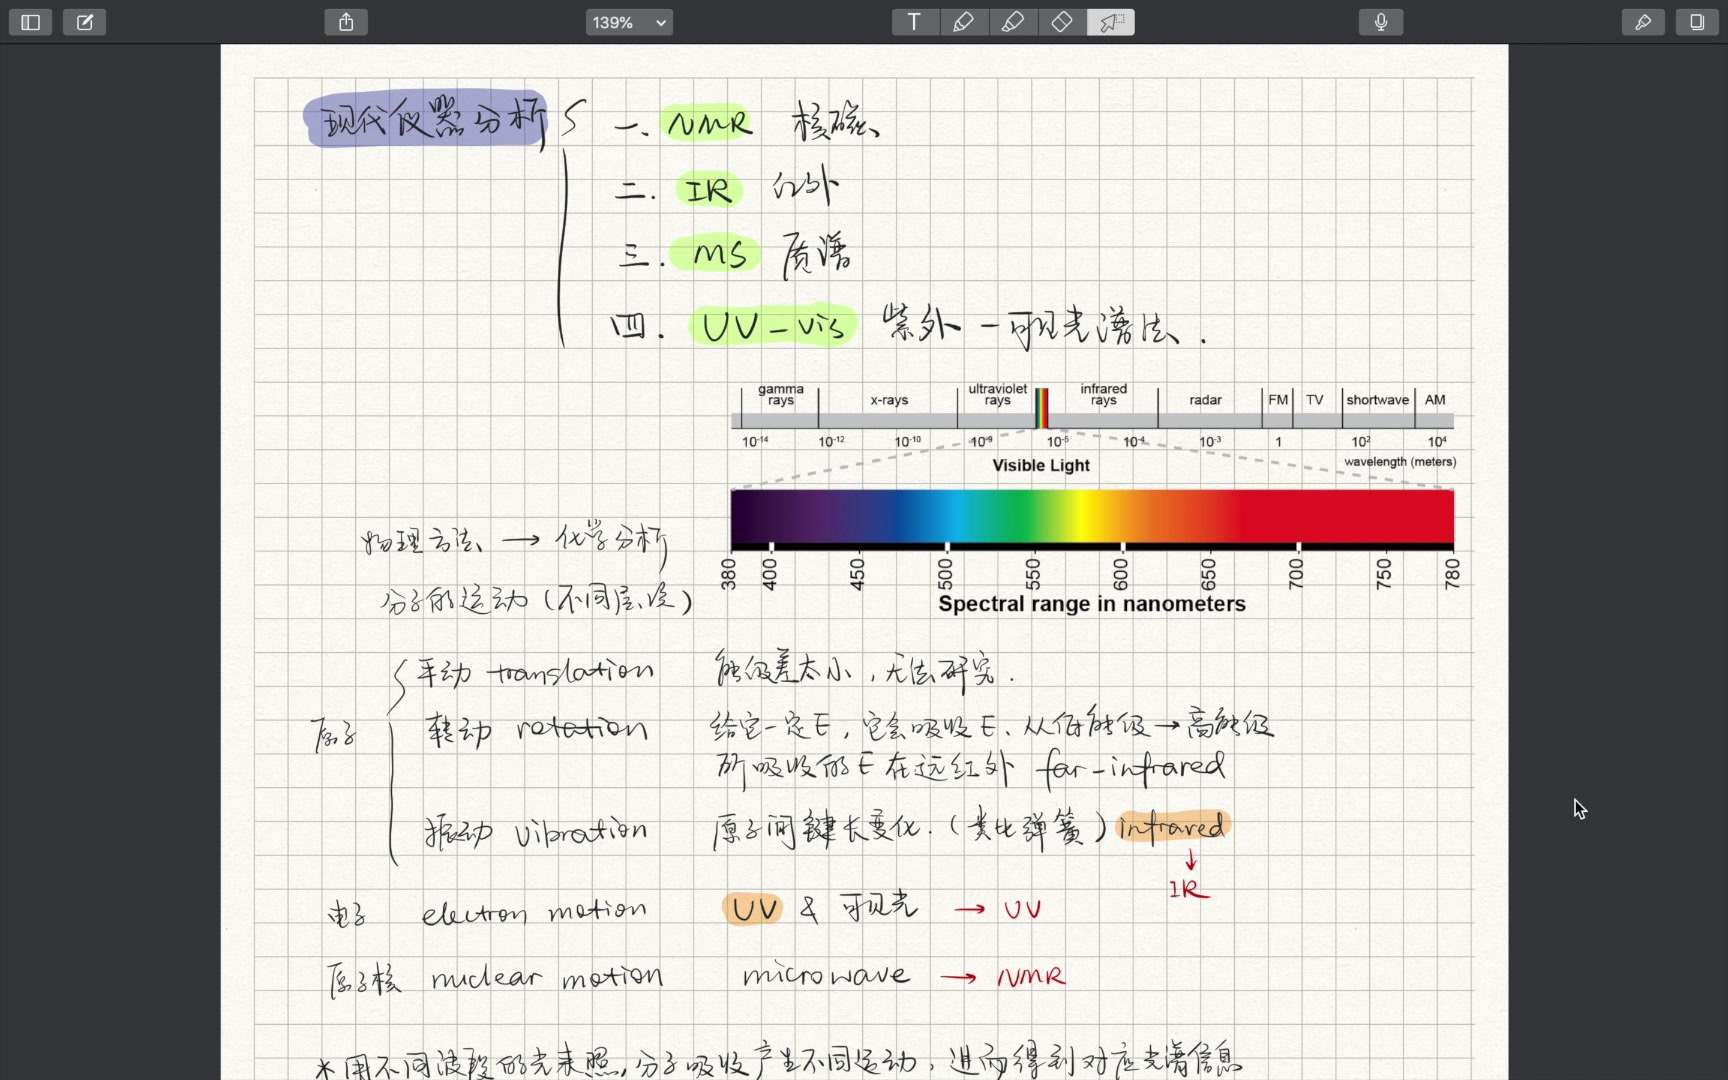Click the red 'NMR' handwriting near microwave
The height and width of the screenshot is (1080, 1728).
click(x=1031, y=975)
